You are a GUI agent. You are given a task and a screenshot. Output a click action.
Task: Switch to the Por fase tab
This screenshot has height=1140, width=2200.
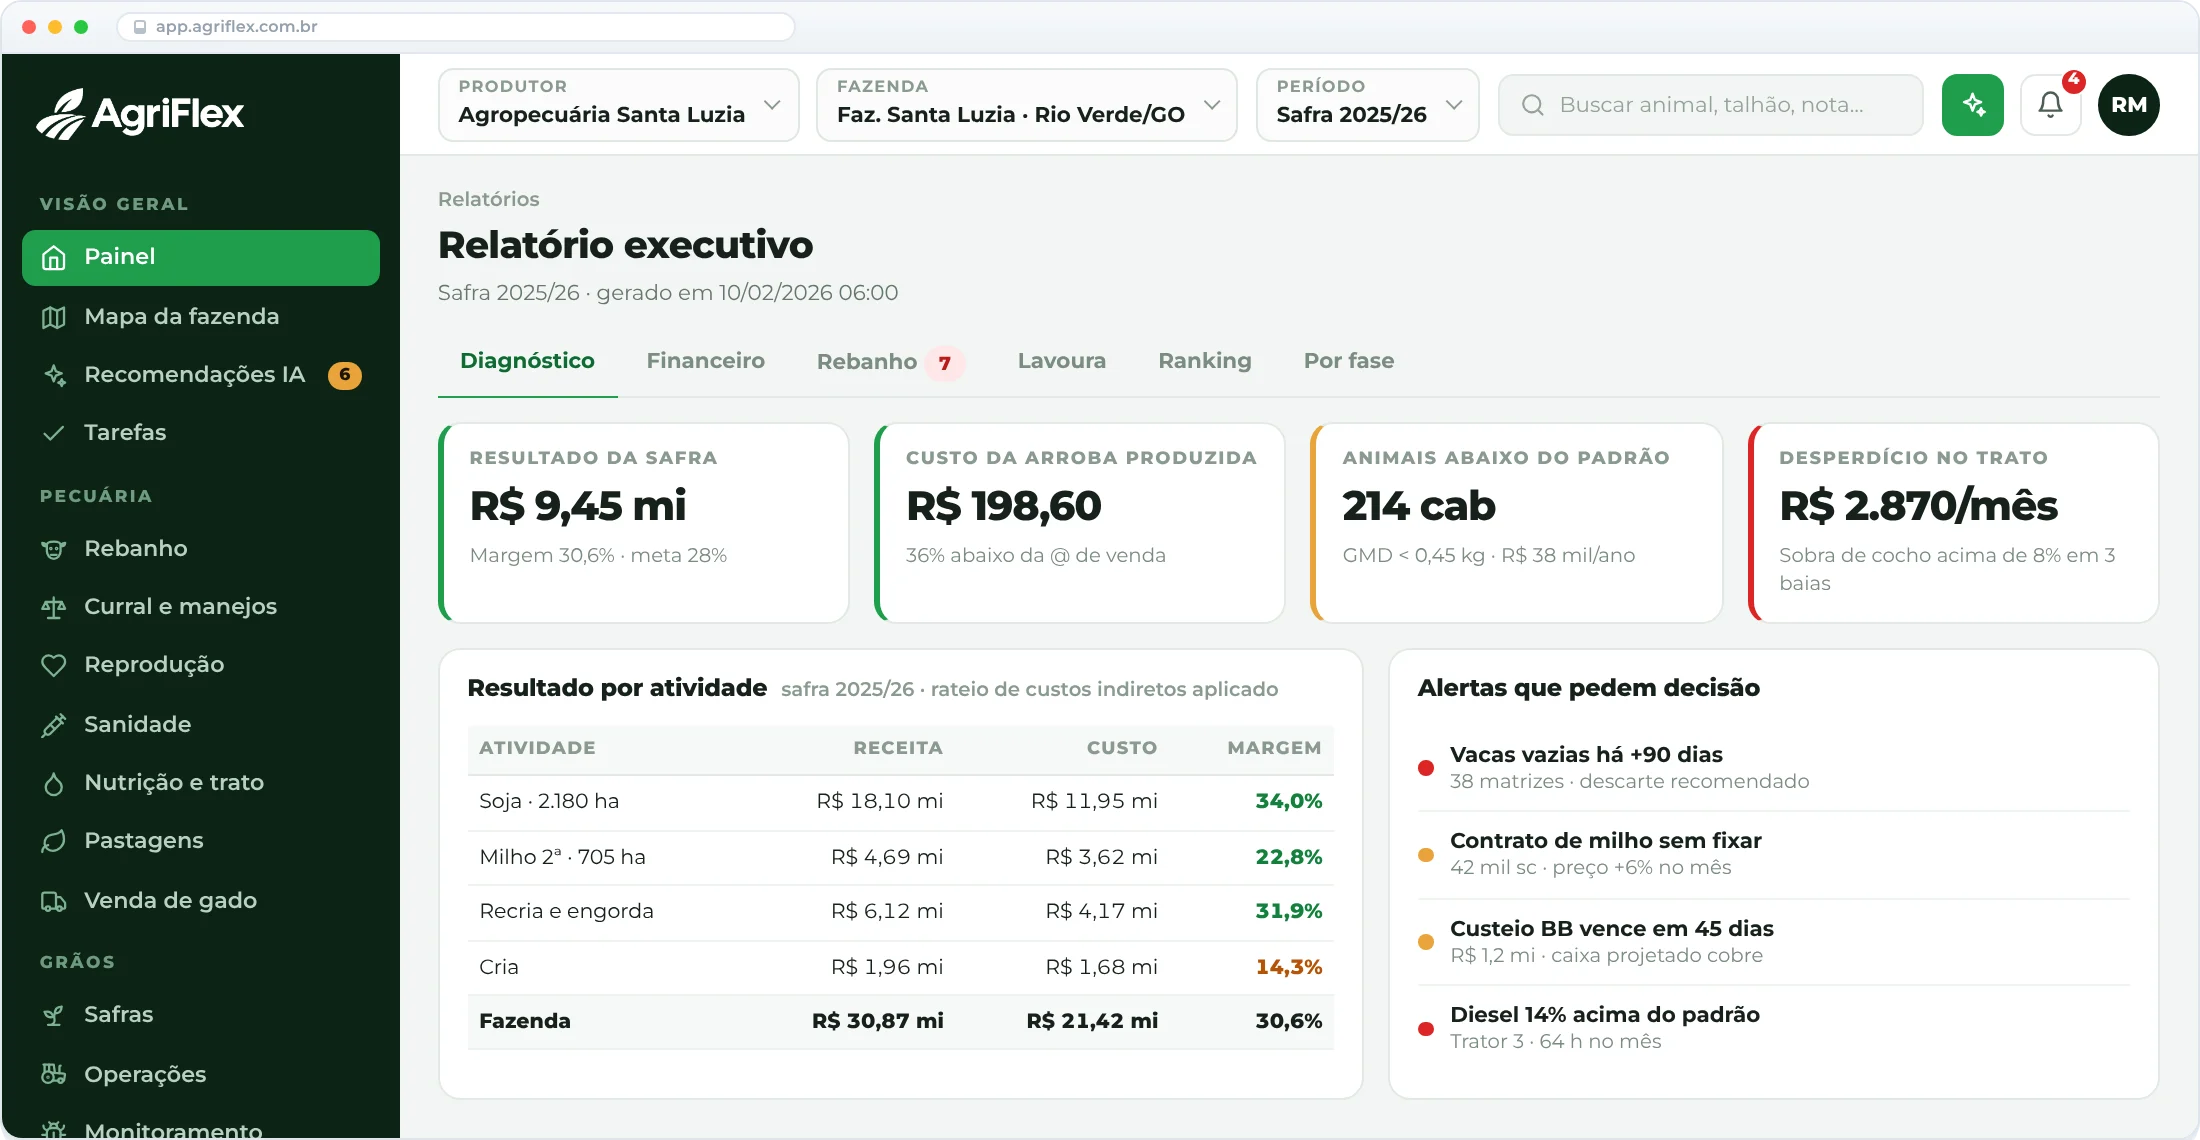click(1348, 361)
